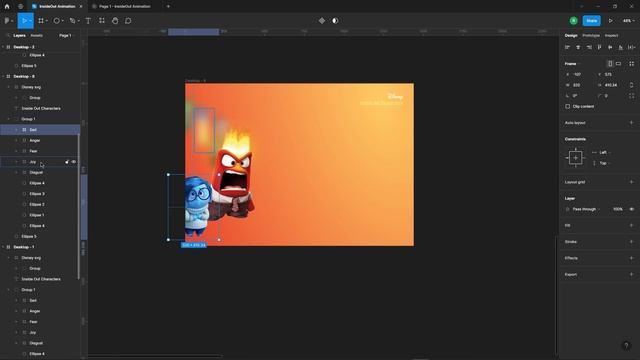The image size is (640, 360).
Task: Open the green user avatar
Action: pyautogui.click(x=573, y=21)
